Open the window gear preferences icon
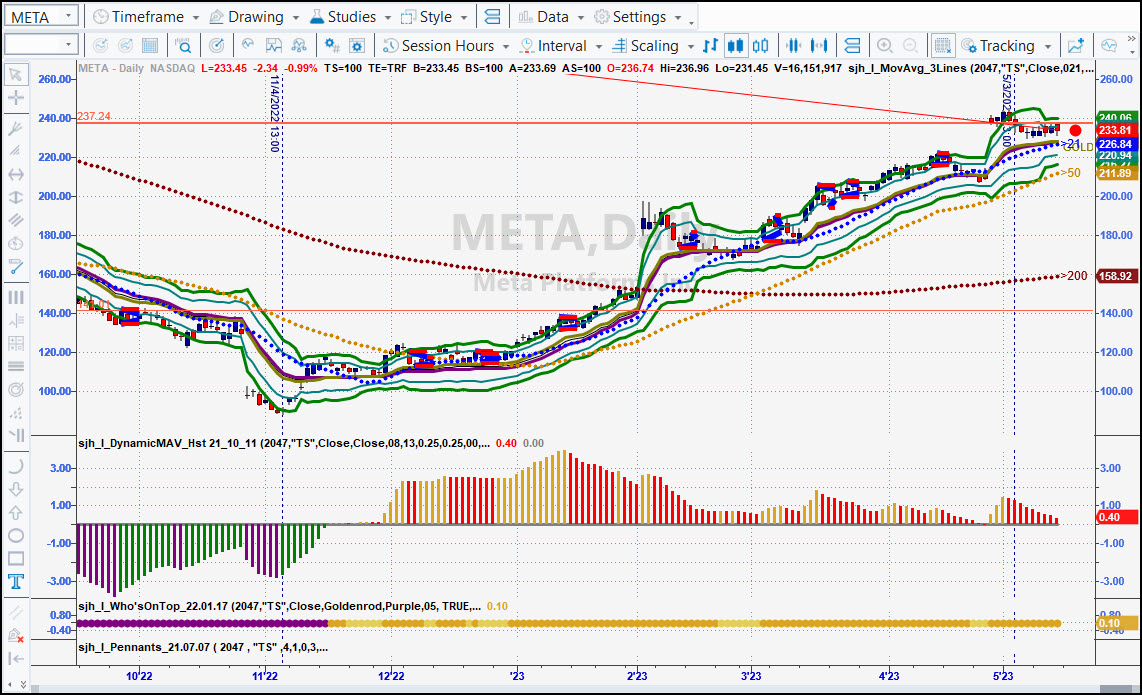Screen dimensions: 1142x695 tap(357, 46)
